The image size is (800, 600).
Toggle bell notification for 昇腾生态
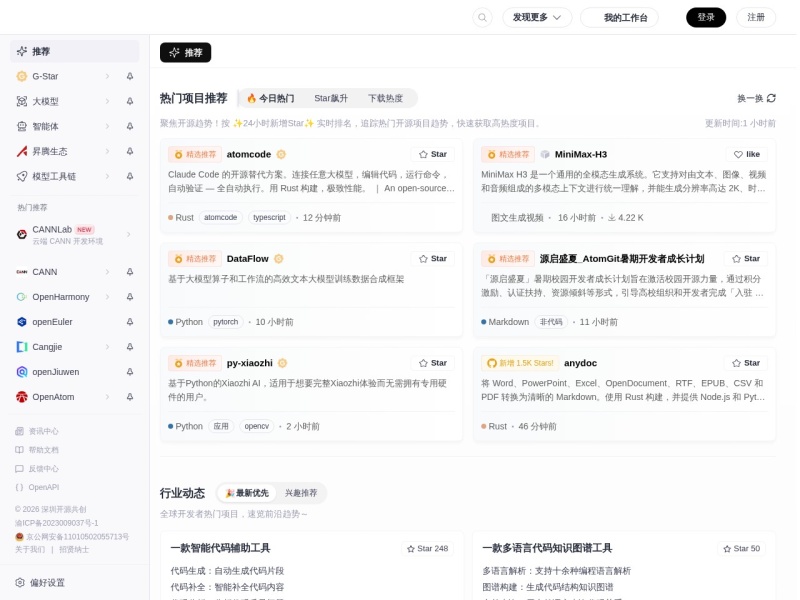tap(130, 151)
